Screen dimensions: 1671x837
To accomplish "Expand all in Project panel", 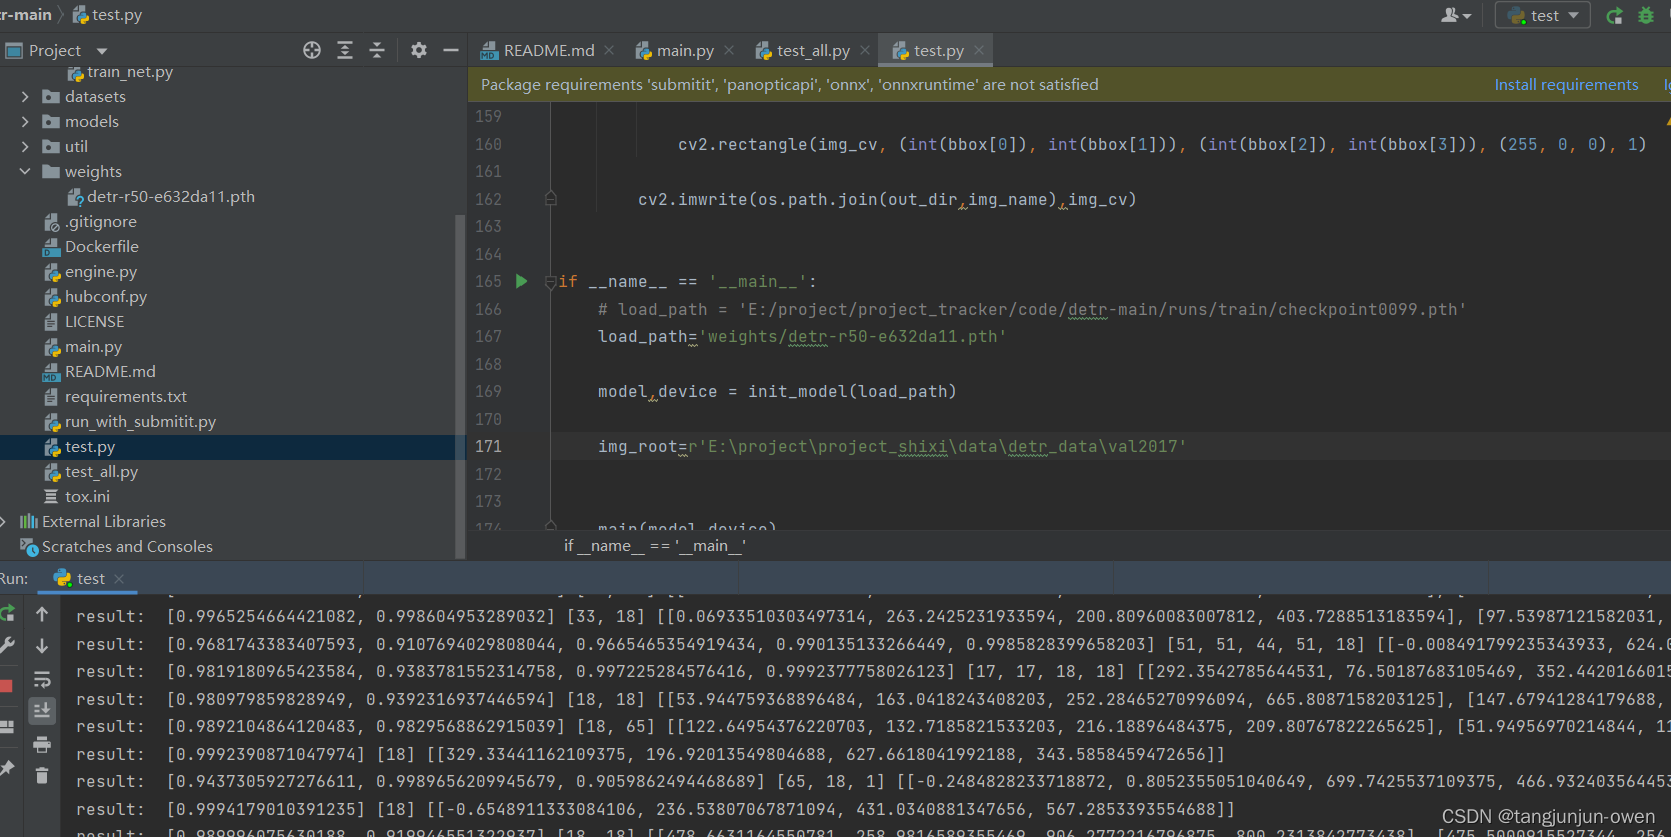I will pyautogui.click(x=345, y=50).
